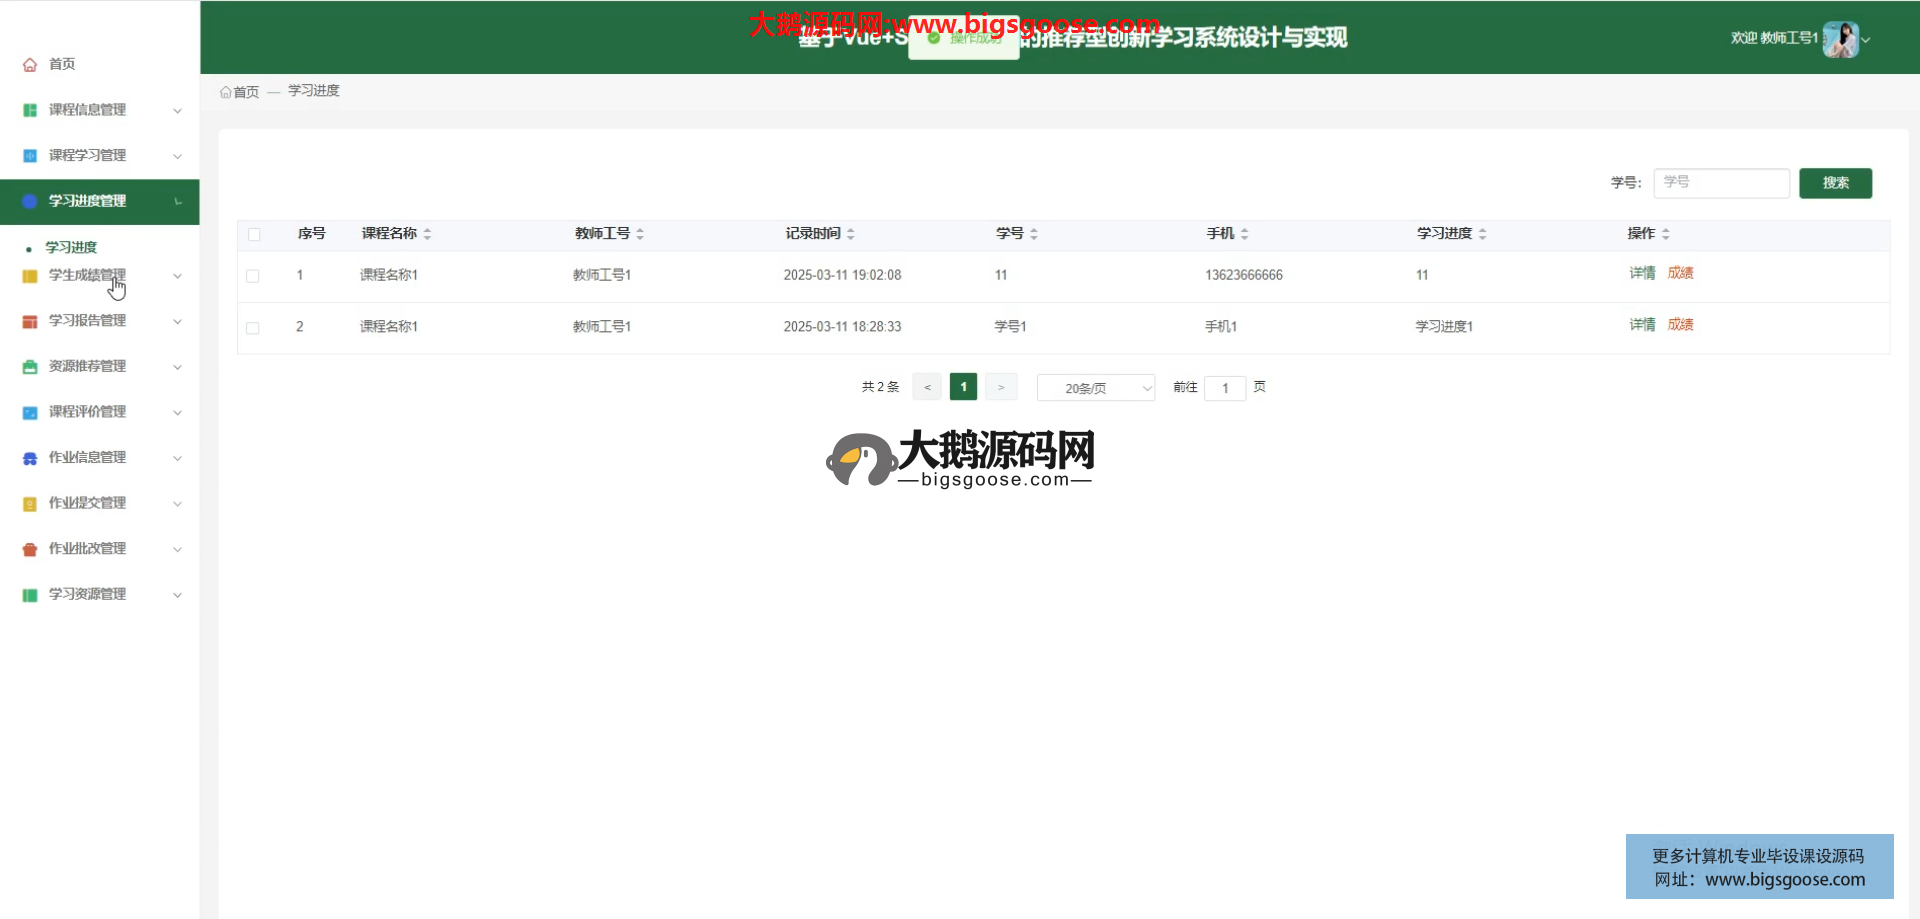The height and width of the screenshot is (919, 1920).
Task: Open the 学生成绩管理 menu item
Action: click(x=88, y=275)
